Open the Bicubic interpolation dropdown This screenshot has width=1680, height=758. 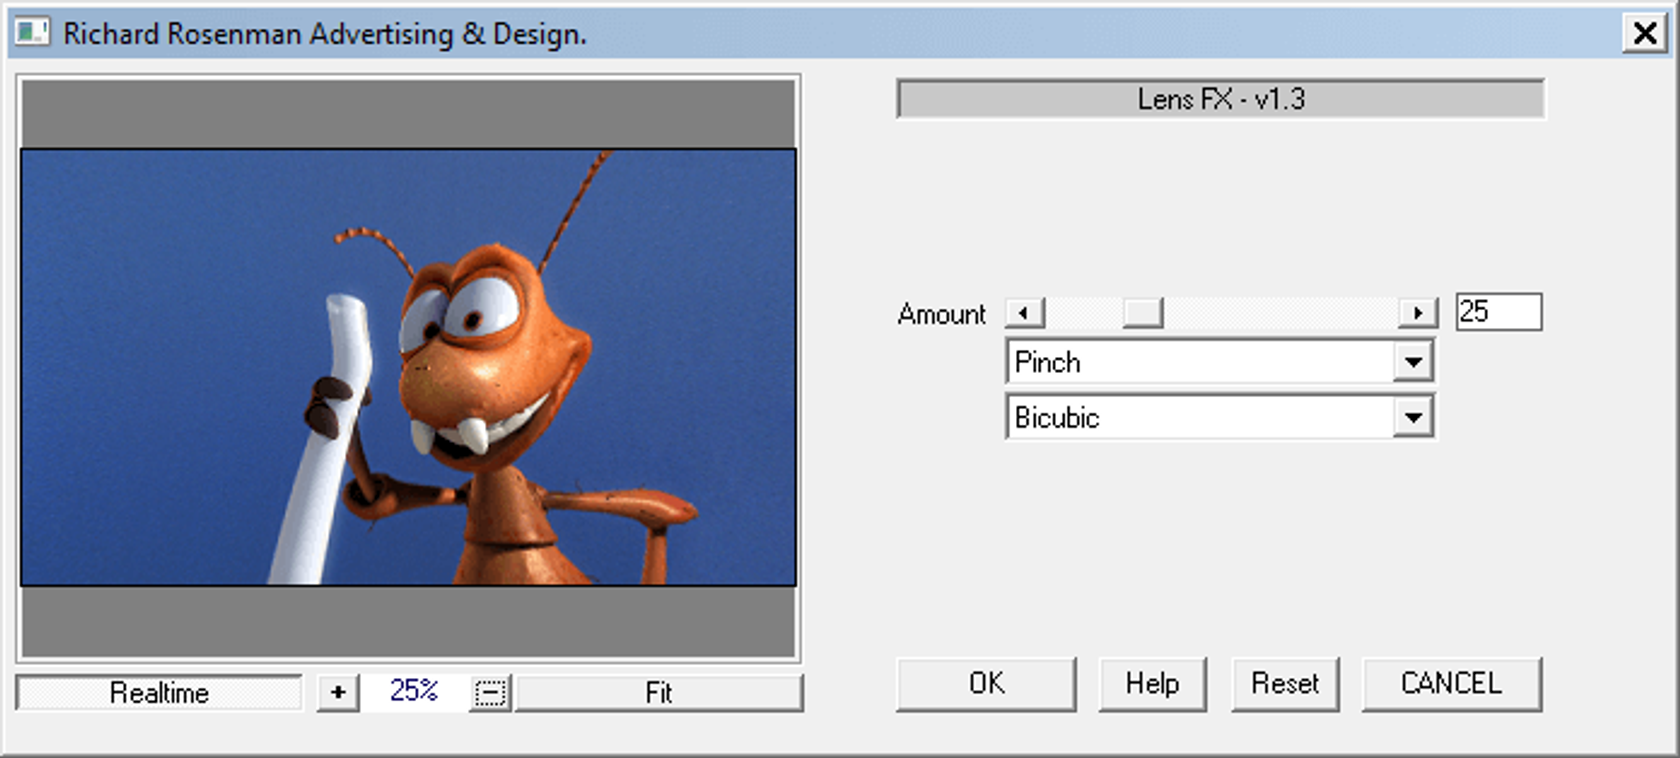(x=1413, y=417)
